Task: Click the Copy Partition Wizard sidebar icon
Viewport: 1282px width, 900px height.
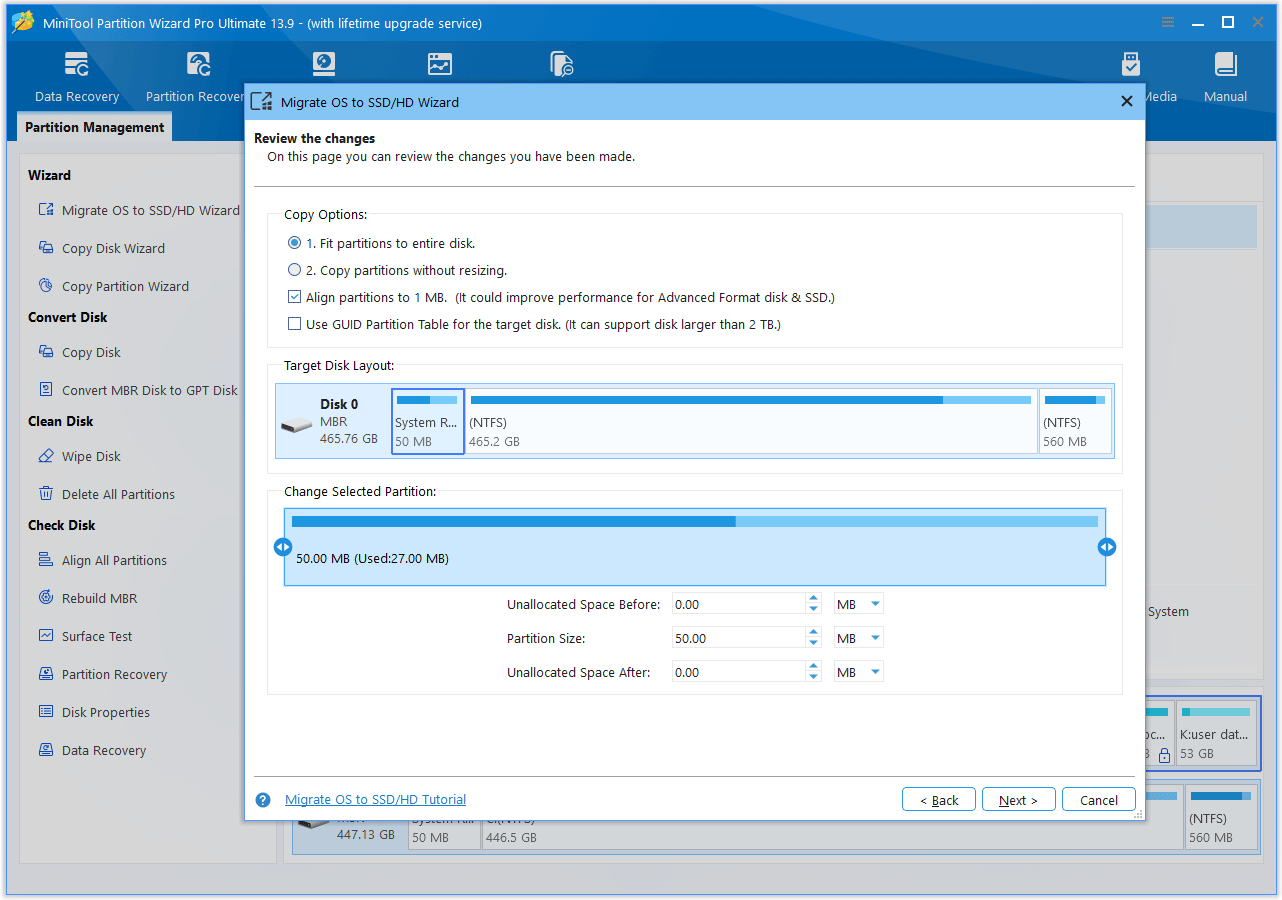Action: pos(46,286)
